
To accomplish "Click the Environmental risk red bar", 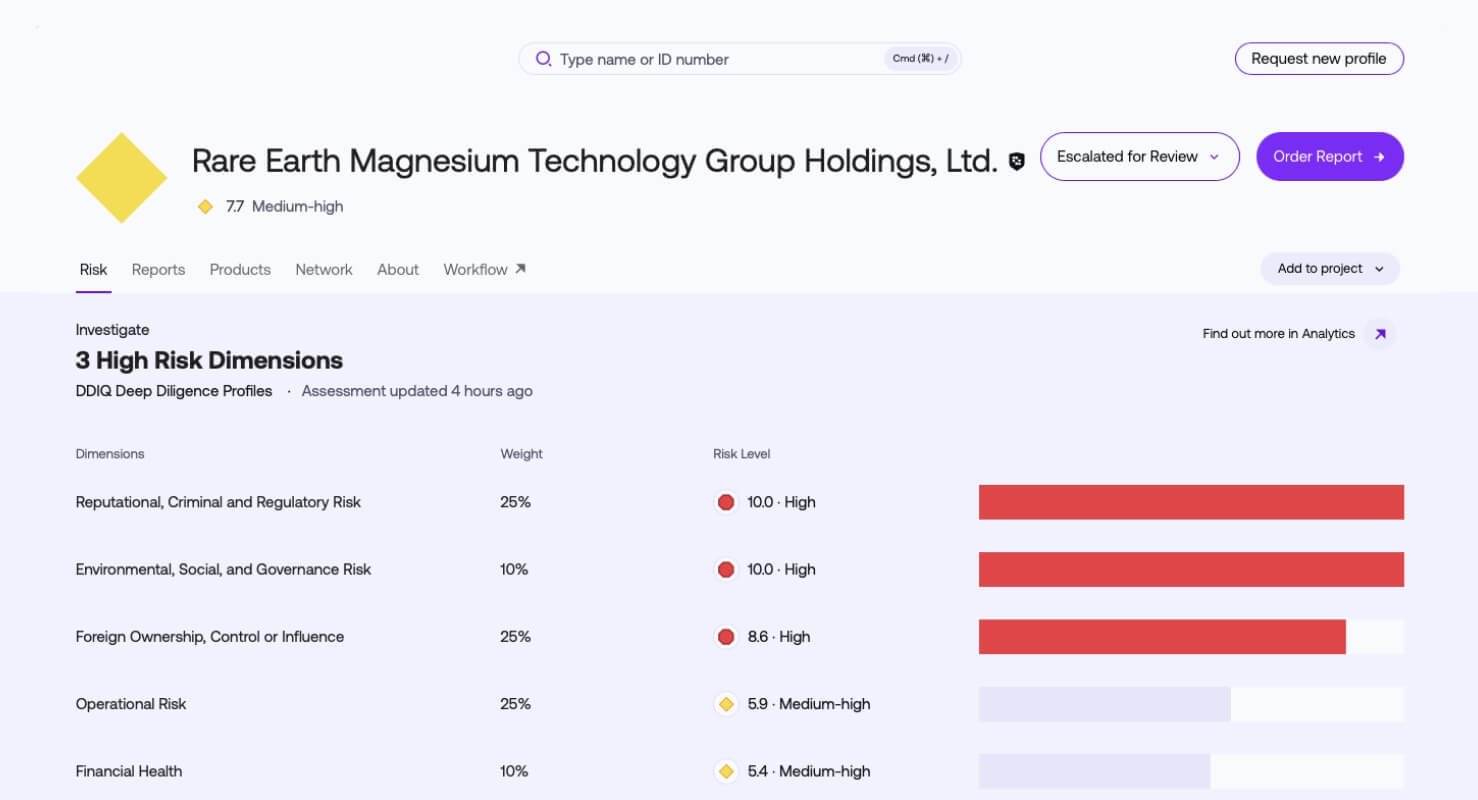I will 1191,569.
